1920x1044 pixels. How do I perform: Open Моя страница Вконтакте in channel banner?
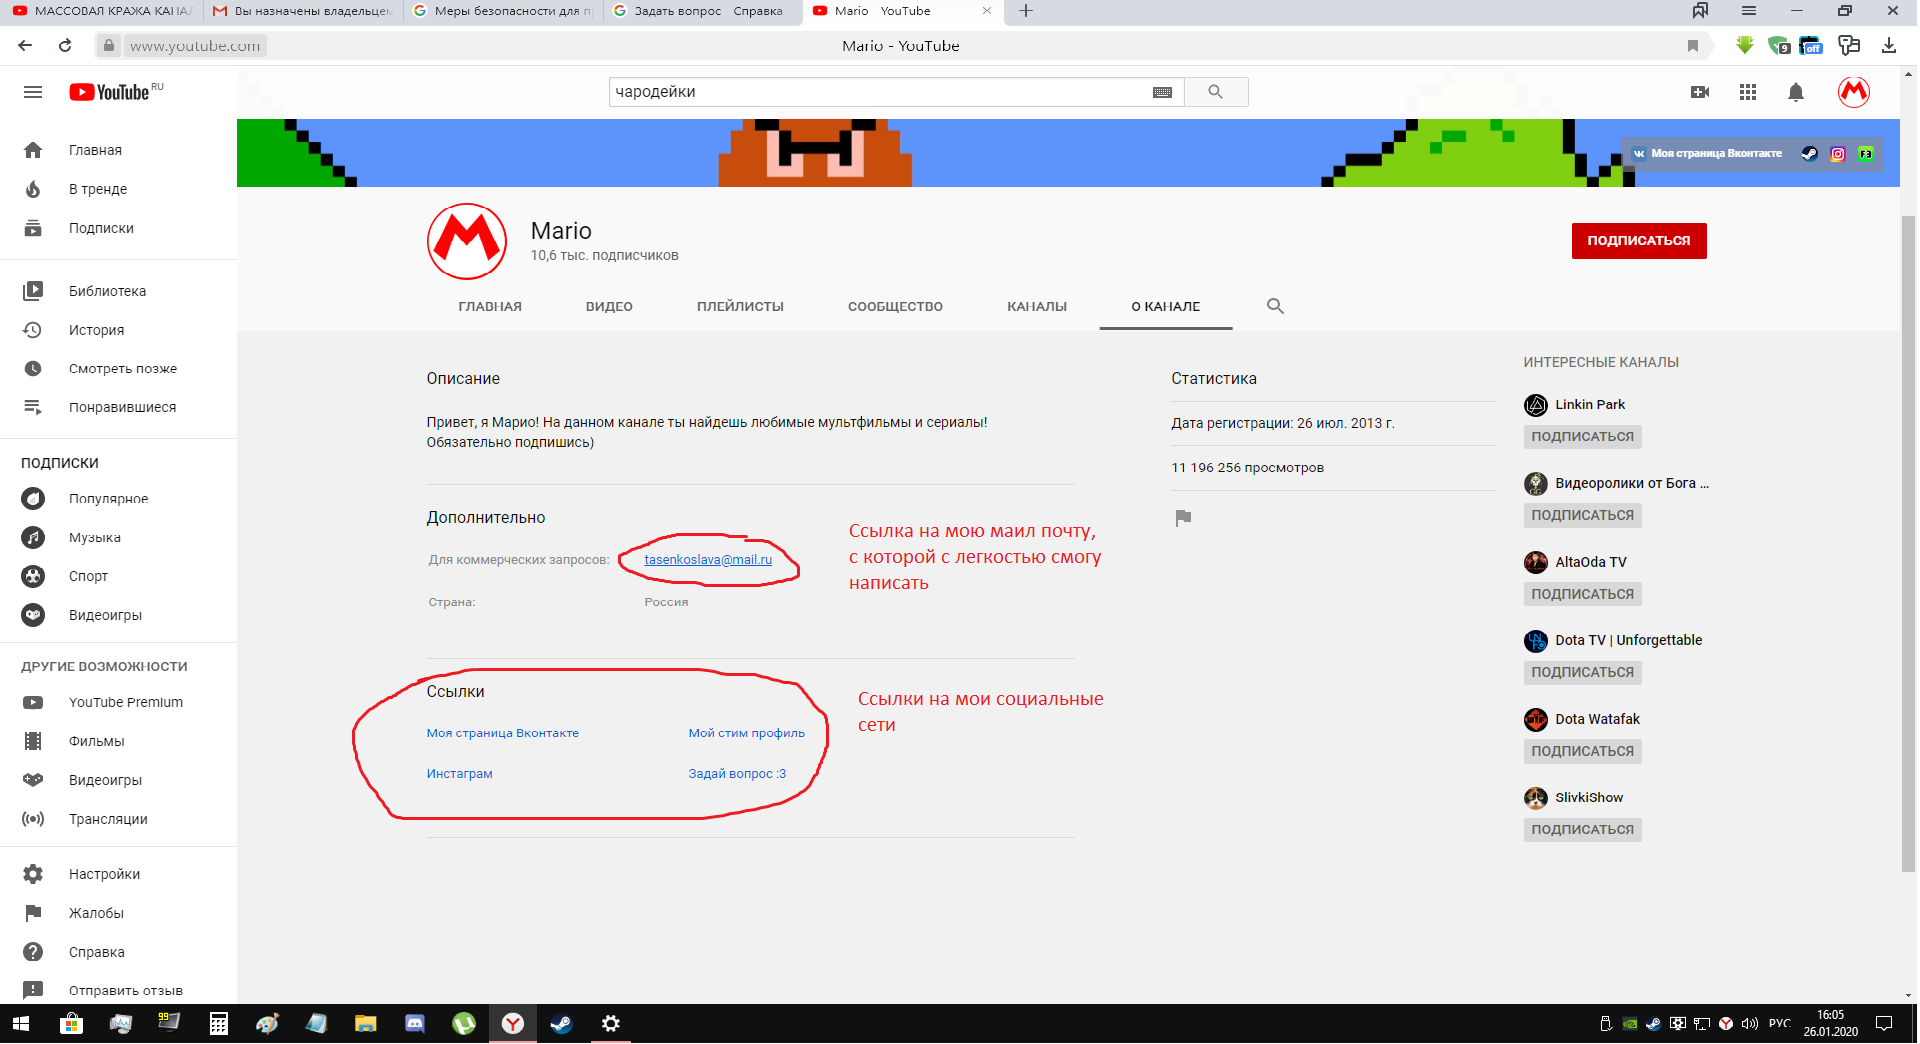[1707, 154]
